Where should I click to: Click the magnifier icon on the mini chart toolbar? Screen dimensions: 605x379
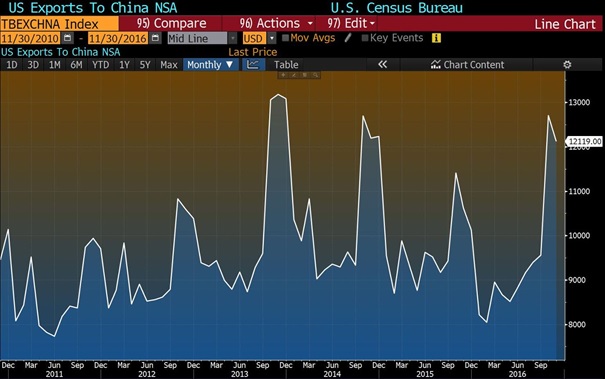click(315, 75)
